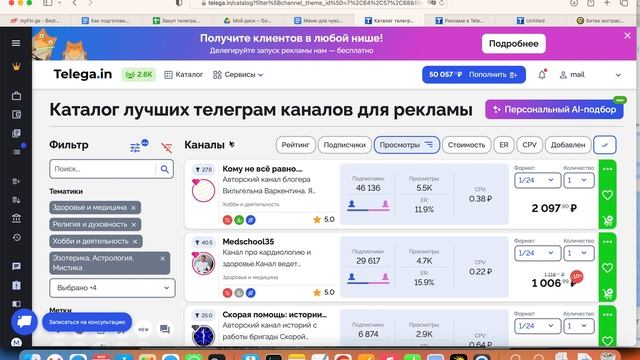Viewport: 640px width, 360px height.
Task: Open more options for Скорая помощь channel
Action: click(607, 315)
